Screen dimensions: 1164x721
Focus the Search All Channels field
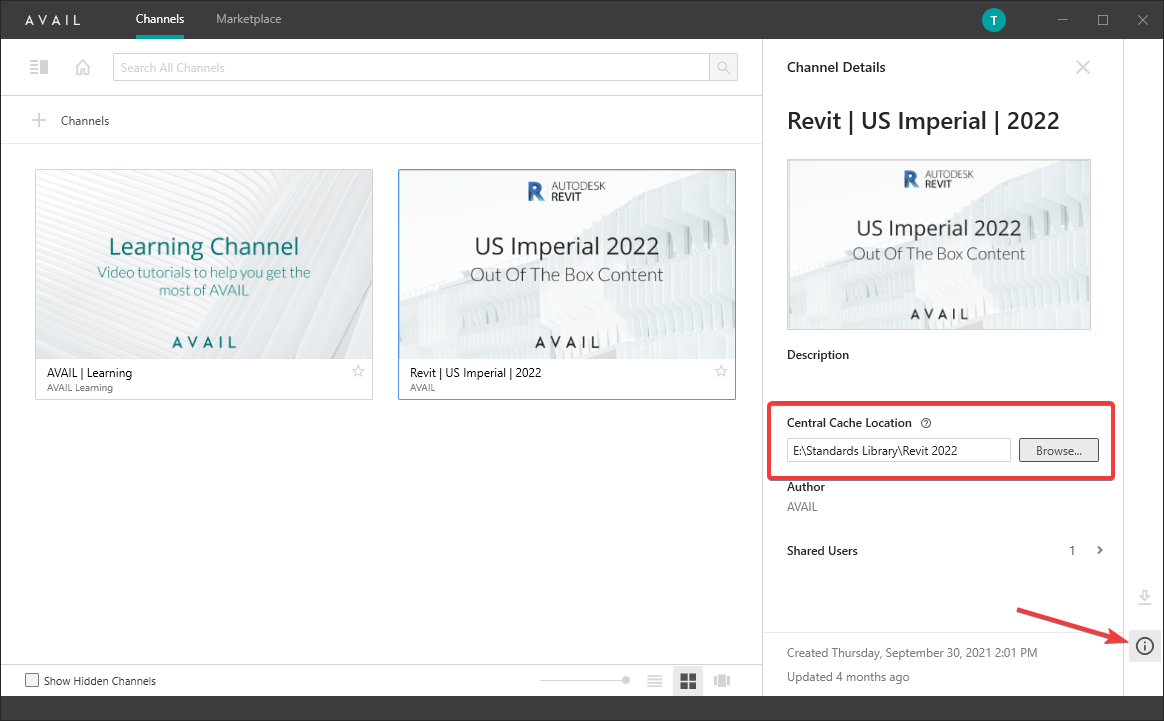point(411,68)
